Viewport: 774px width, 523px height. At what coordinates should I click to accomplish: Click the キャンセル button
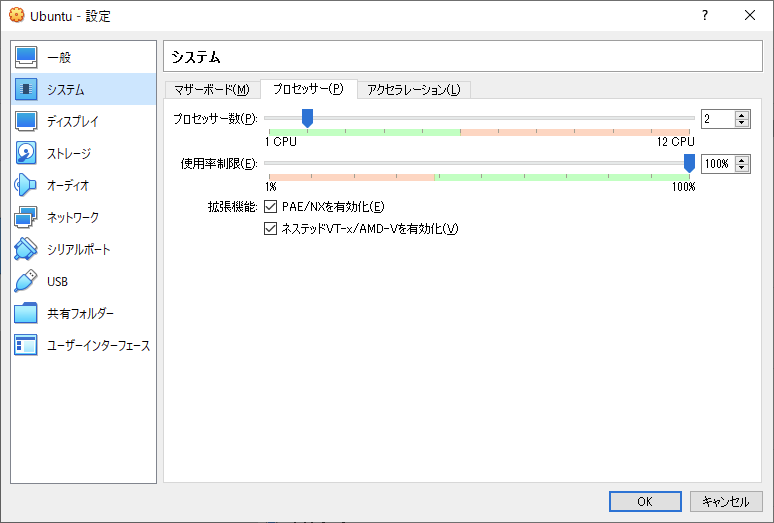726,501
